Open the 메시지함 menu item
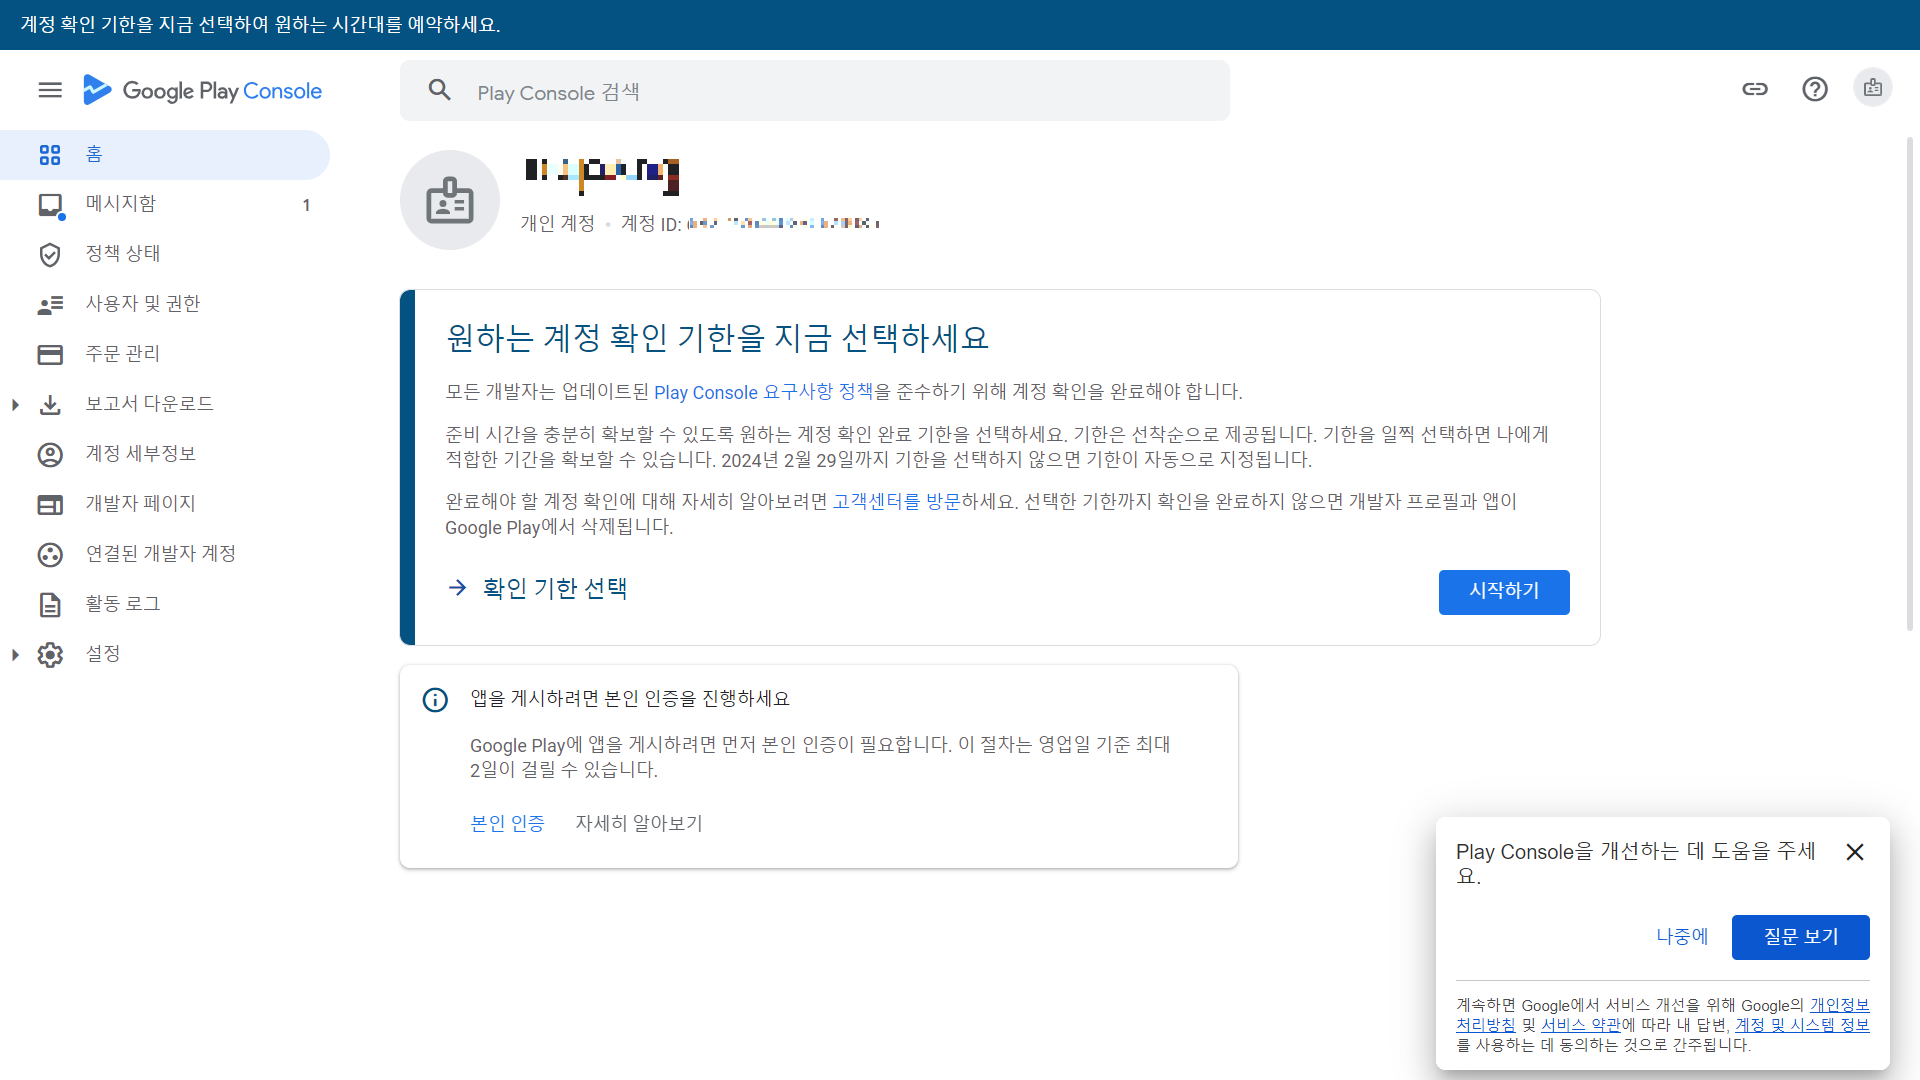Viewport: 1920px width, 1080px height. 165,204
